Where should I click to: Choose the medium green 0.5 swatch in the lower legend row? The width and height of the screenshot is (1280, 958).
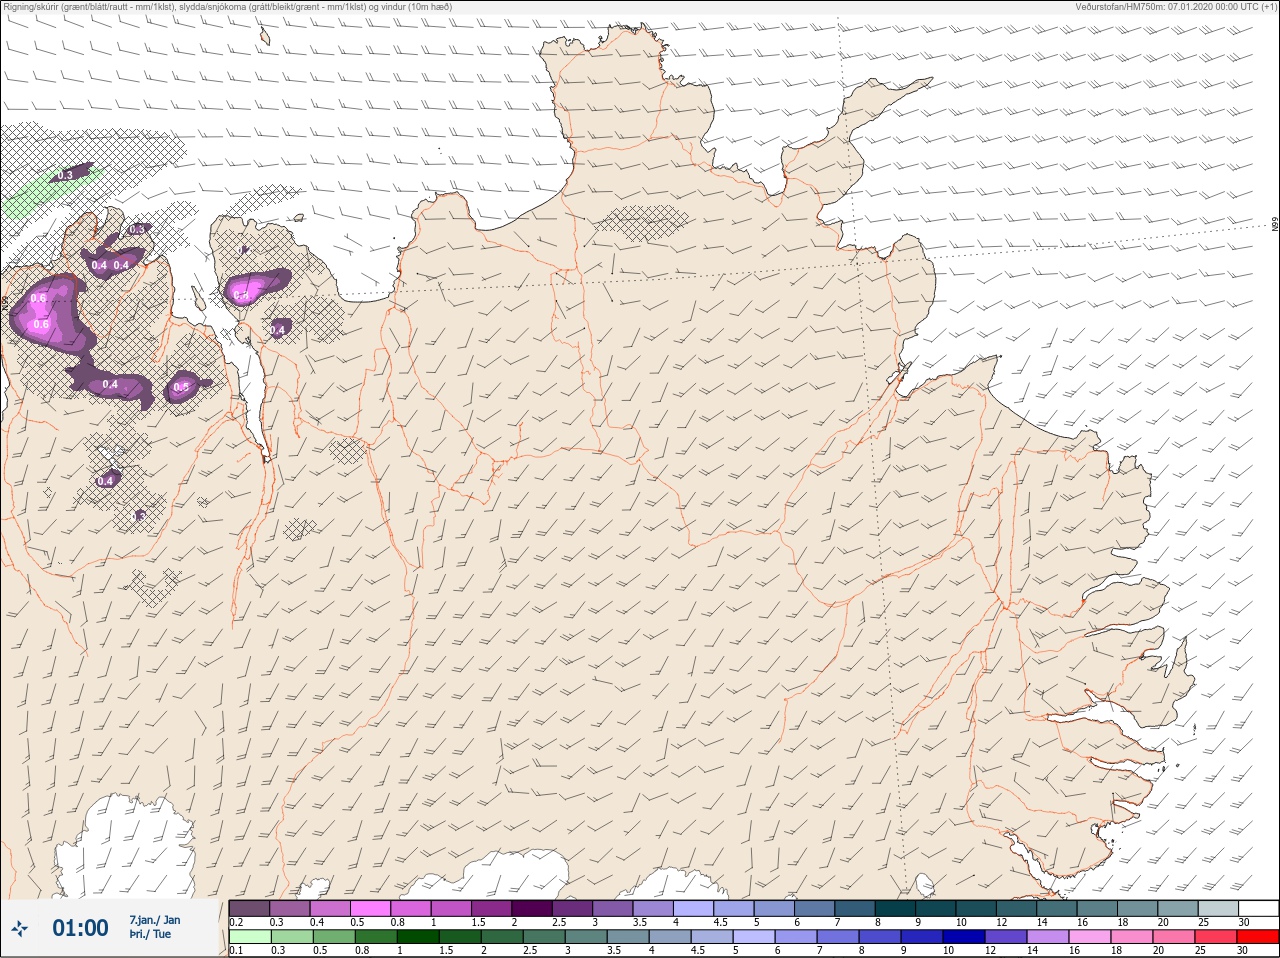[332, 937]
